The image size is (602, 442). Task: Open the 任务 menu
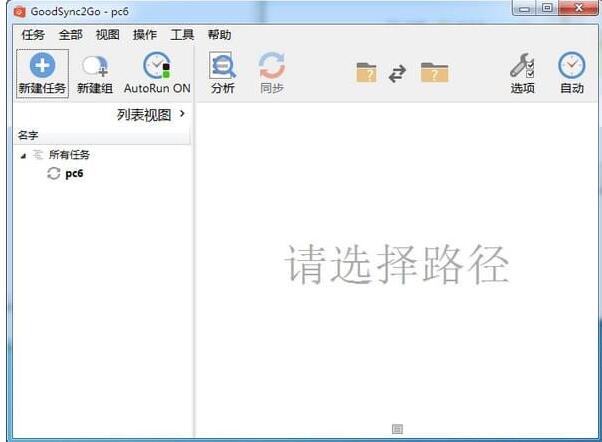pyautogui.click(x=33, y=35)
